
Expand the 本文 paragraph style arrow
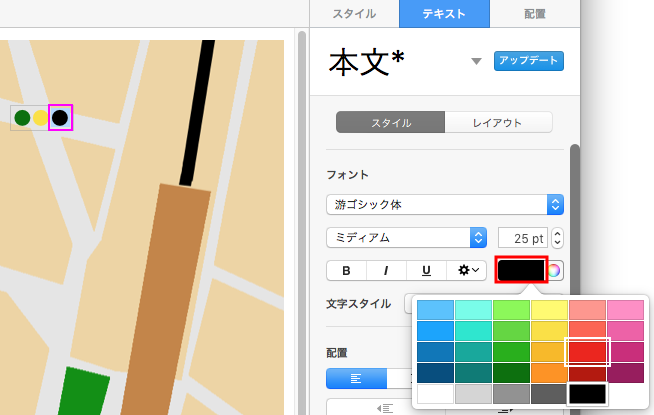click(x=476, y=62)
